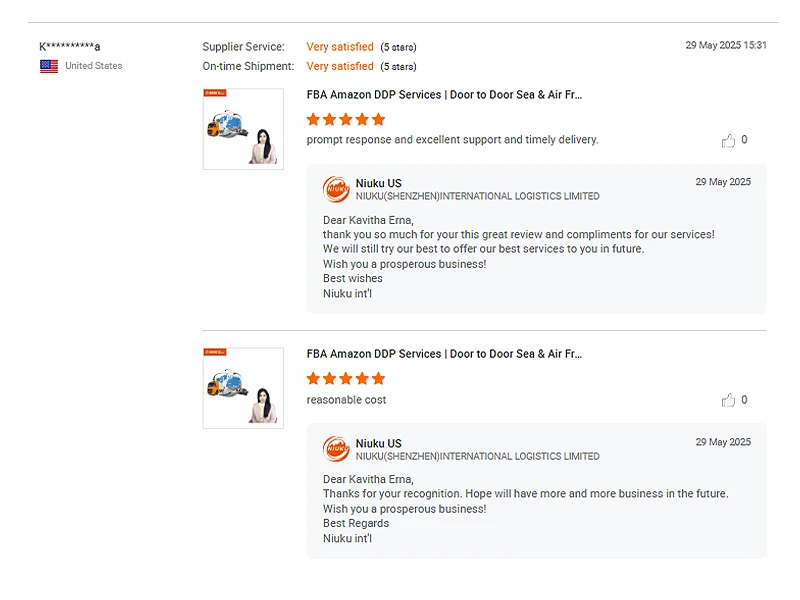Open the product thumbnail beside the "prompt response" review
Viewport: 800px width, 600px height.
243,129
